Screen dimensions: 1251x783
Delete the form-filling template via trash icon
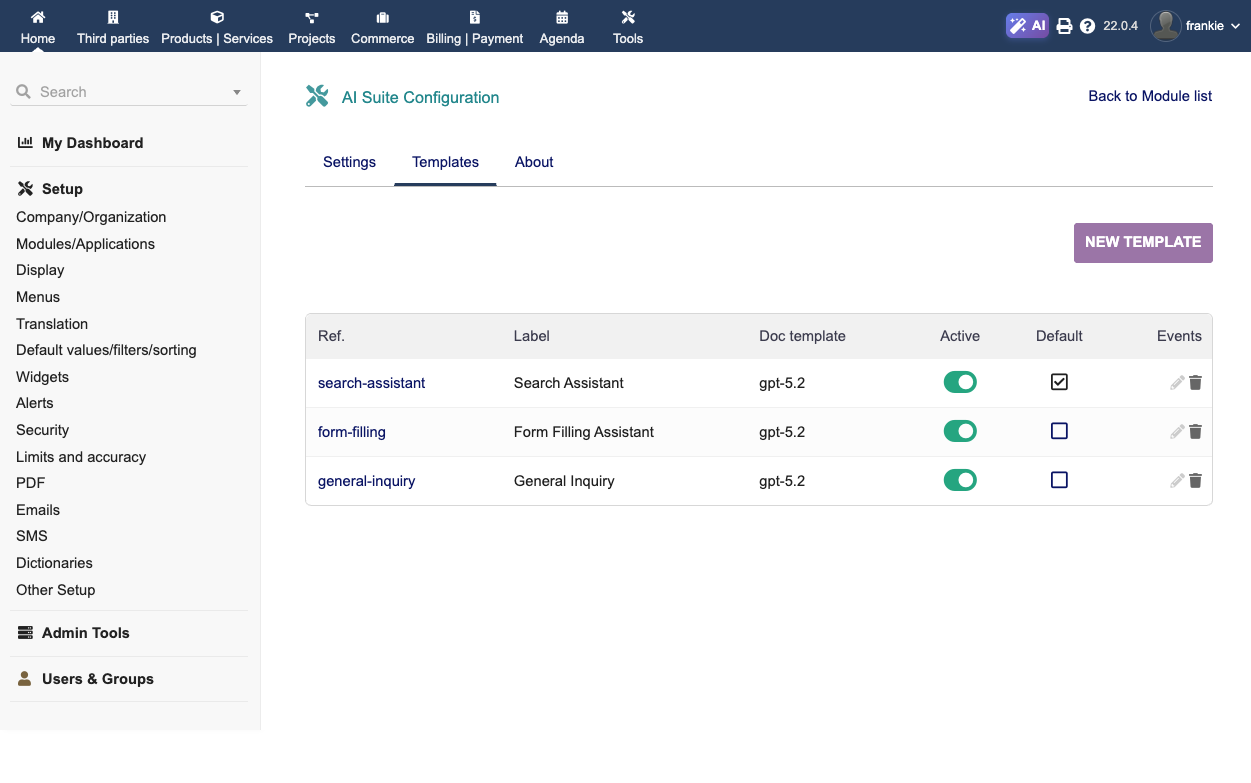[1195, 432]
